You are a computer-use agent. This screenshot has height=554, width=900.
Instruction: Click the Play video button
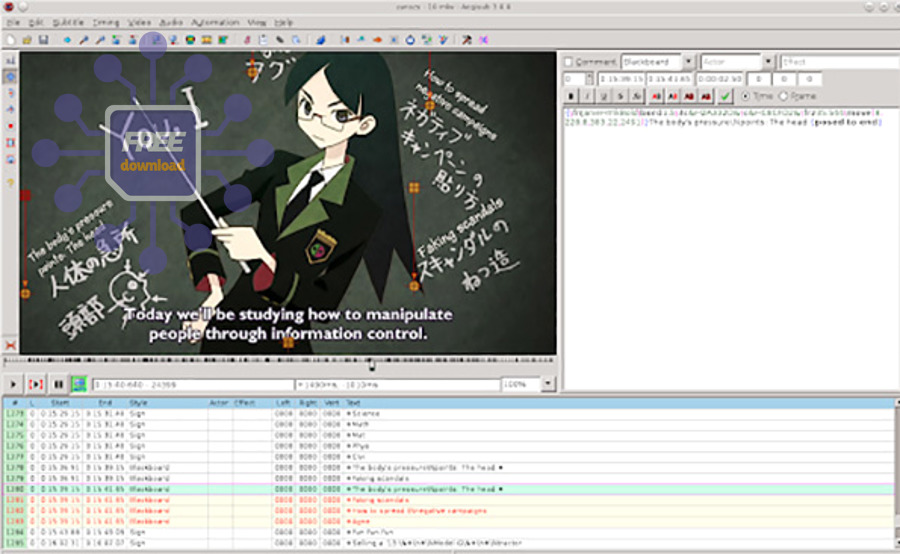click(x=13, y=384)
